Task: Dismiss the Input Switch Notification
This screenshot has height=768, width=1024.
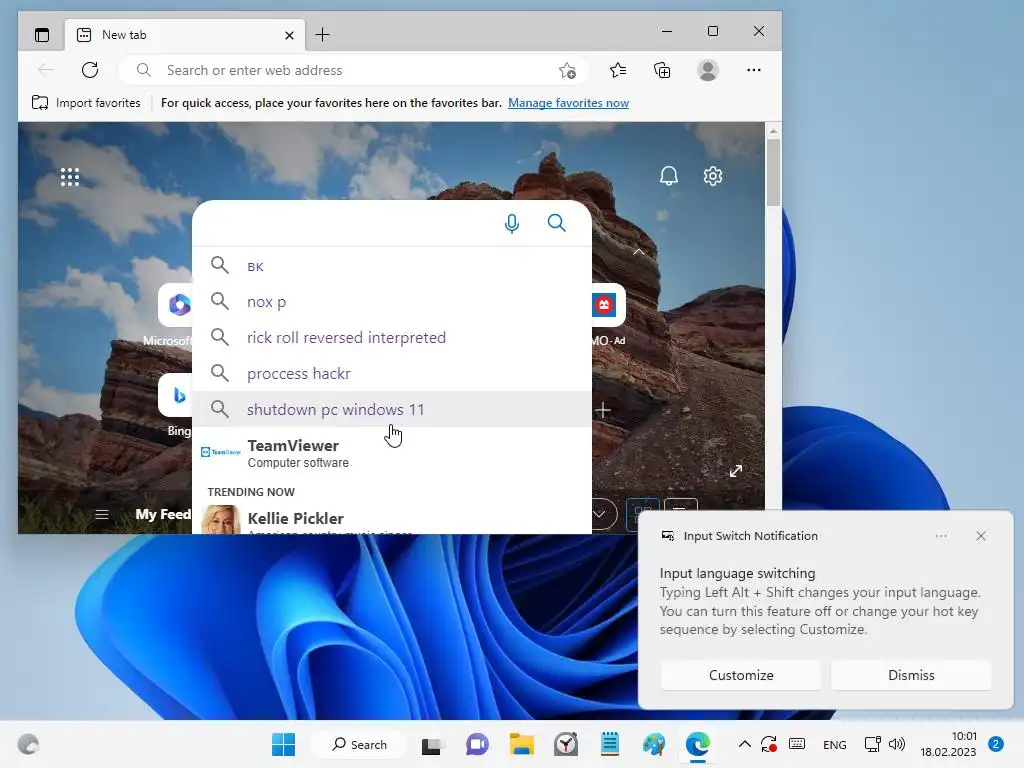Action: point(911,675)
